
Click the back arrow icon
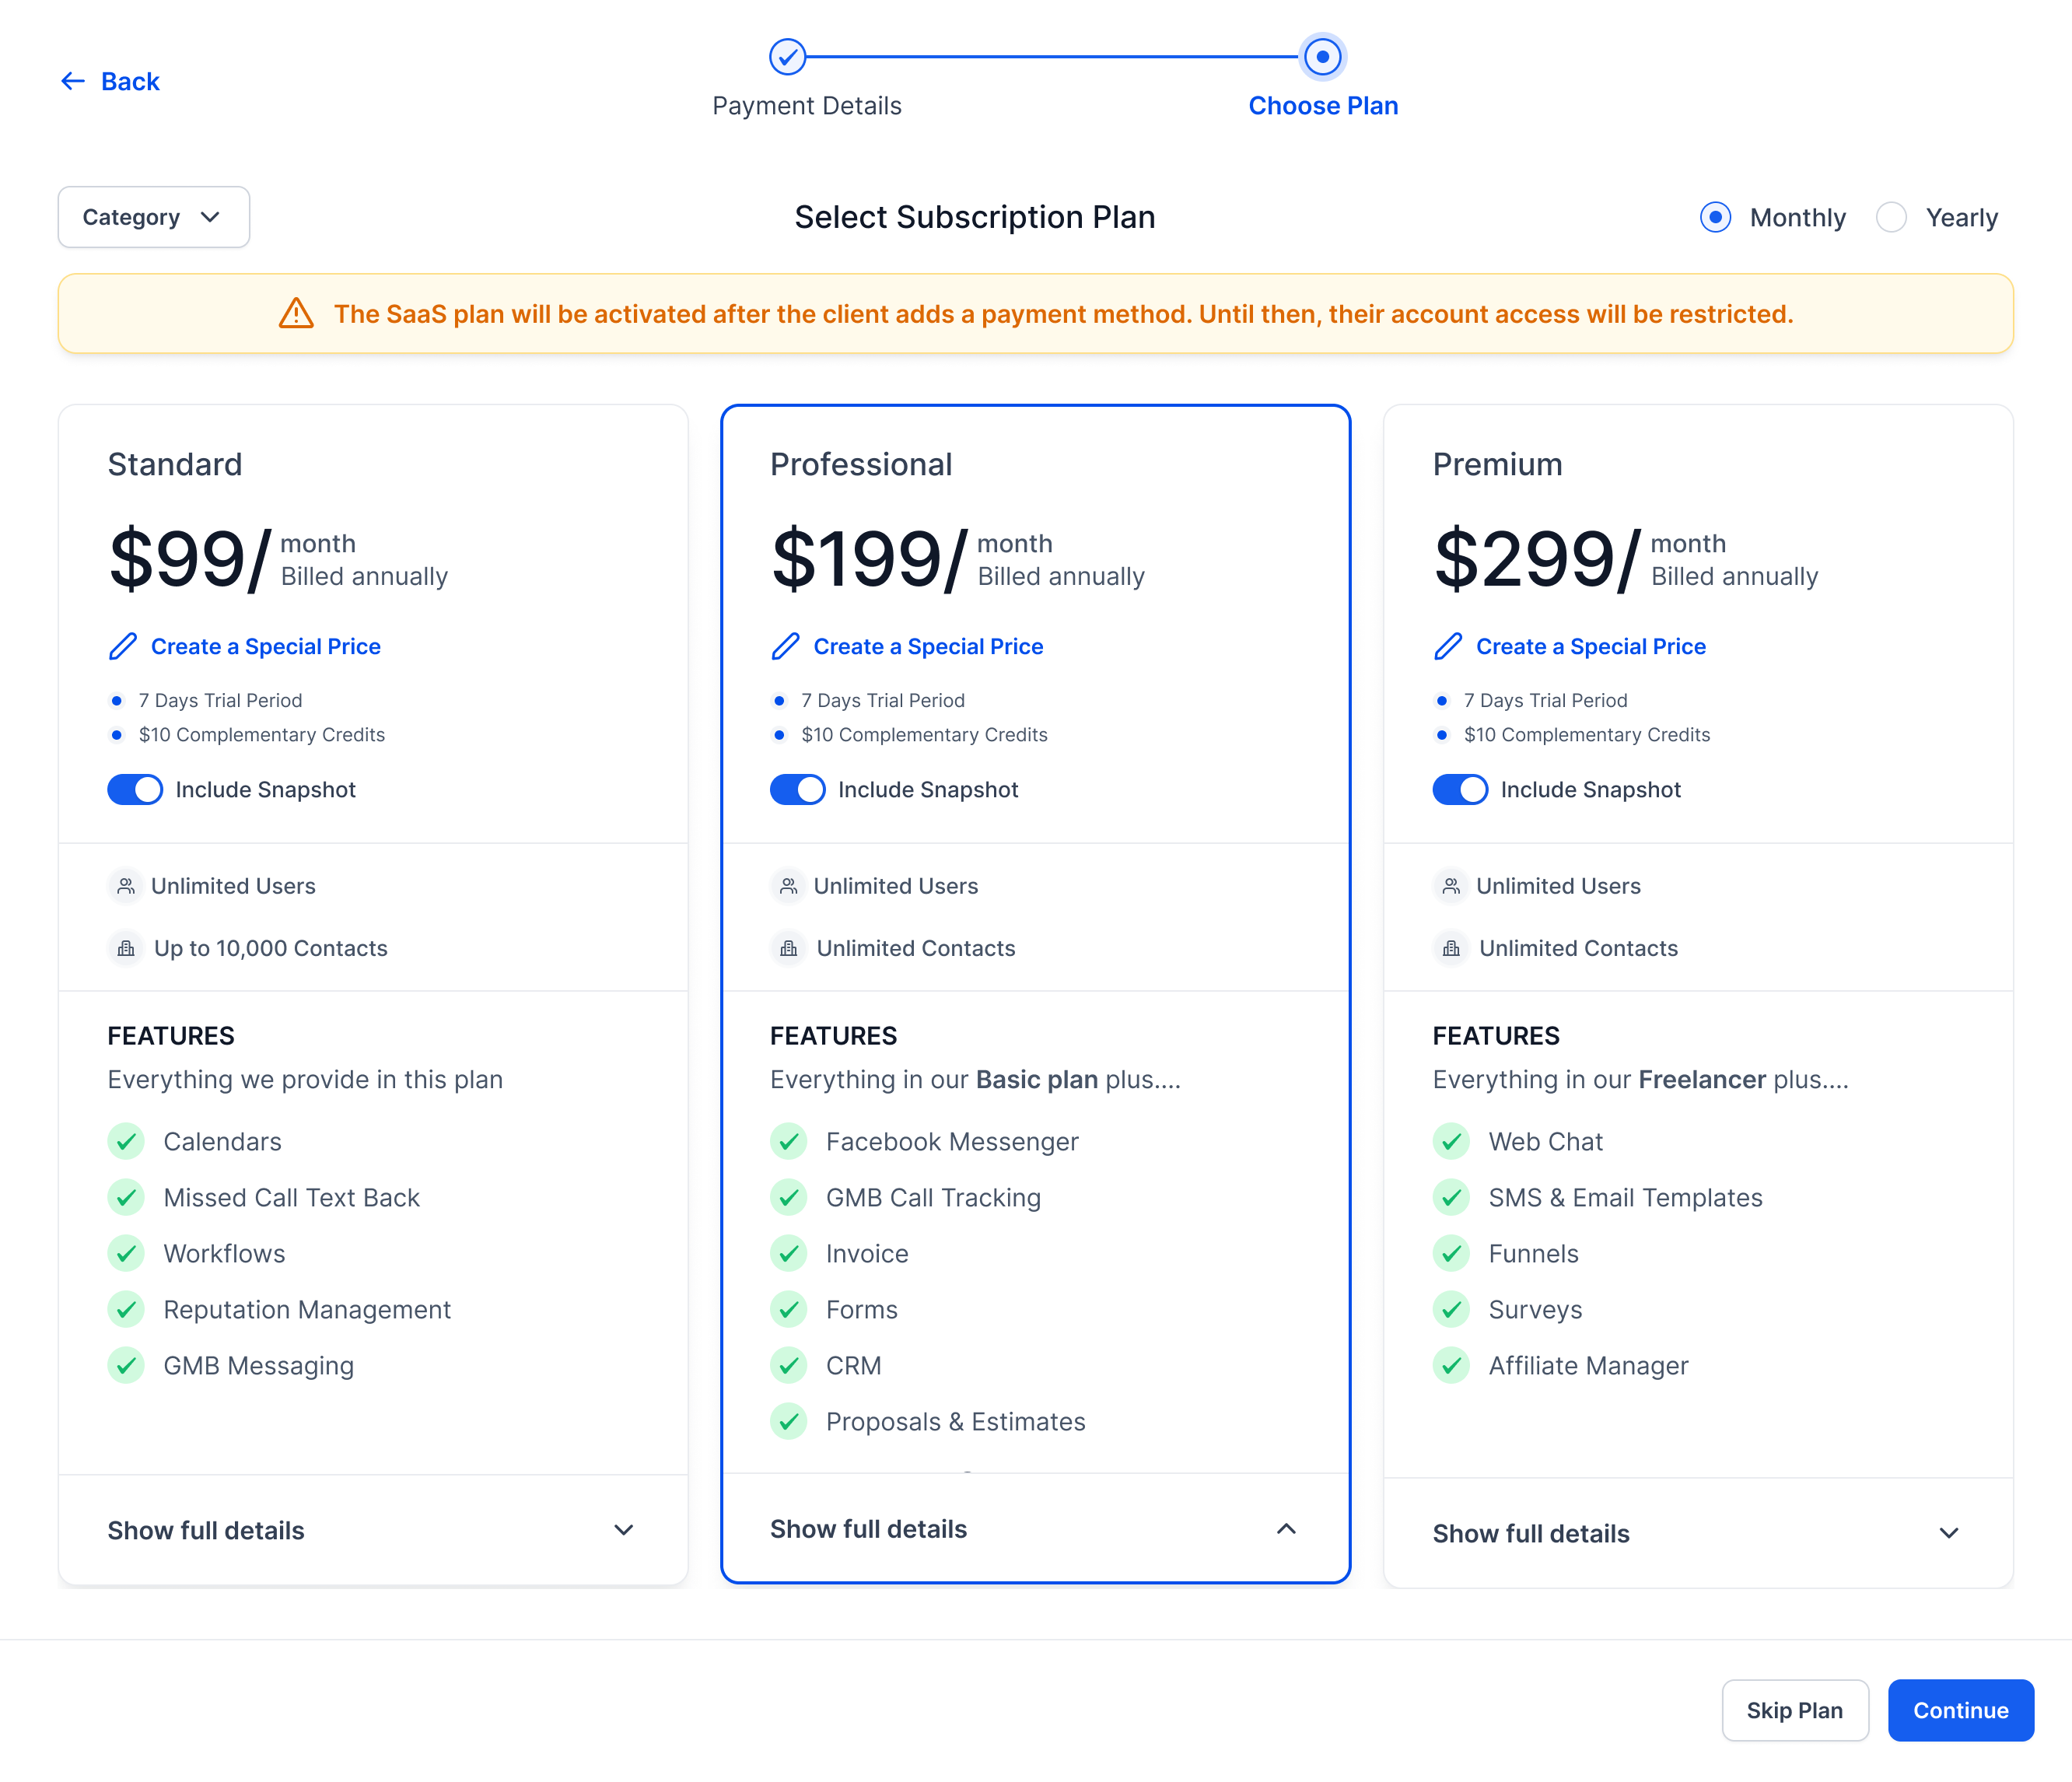(x=73, y=81)
